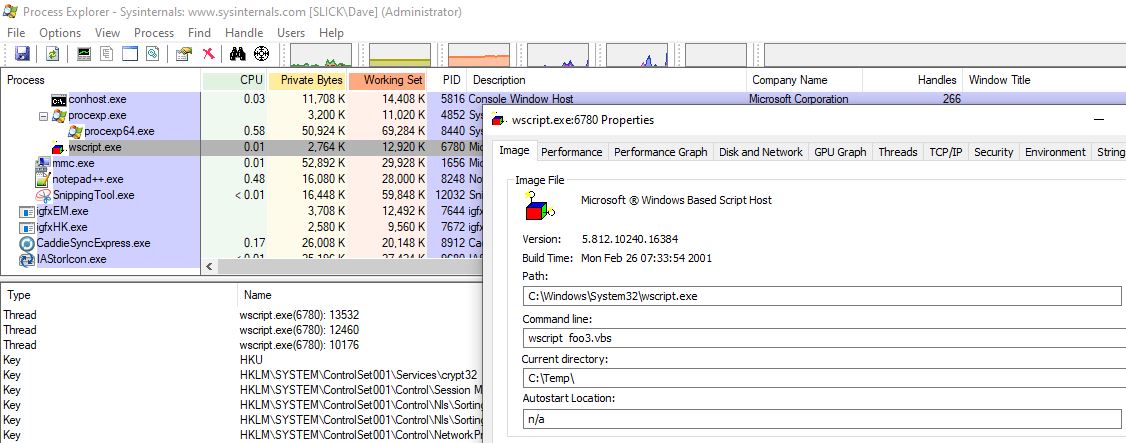The width and height of the screenshot is (1126, 443).
Task: Click the yellow commit history mini graph
Action: (x=400, y=55)
